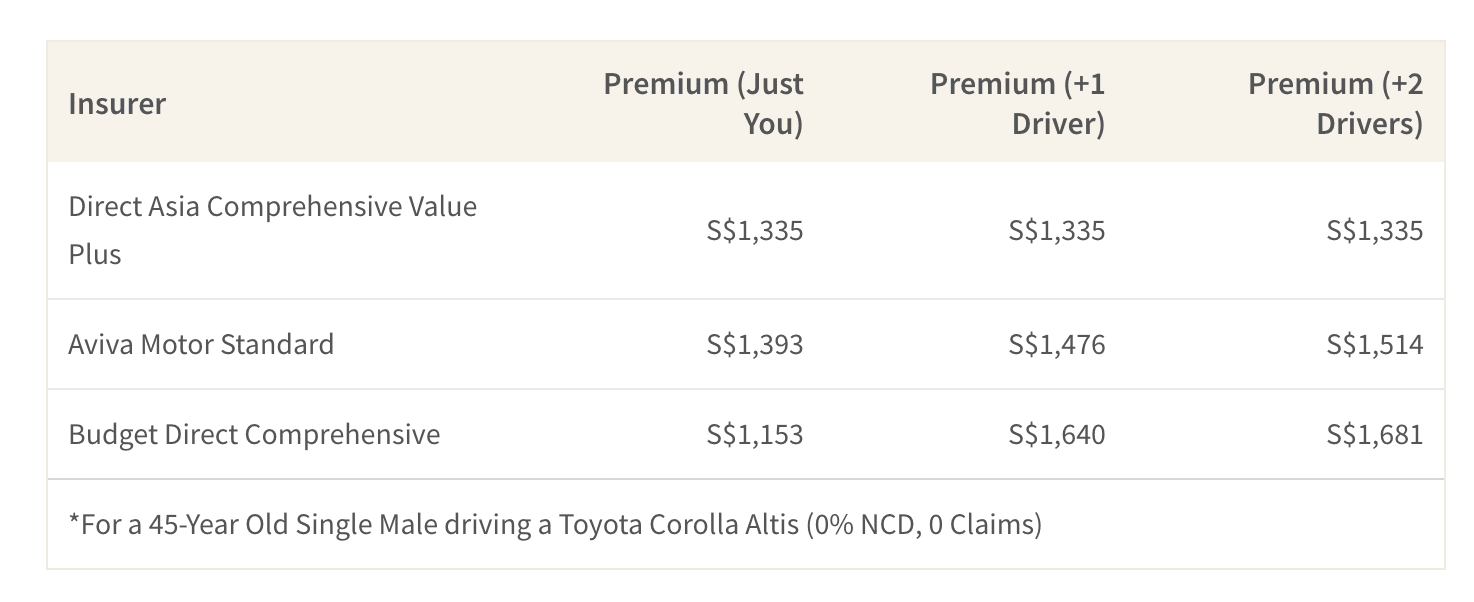Click the S$1,681 Budget Direct premium

tap(1375, 435)
